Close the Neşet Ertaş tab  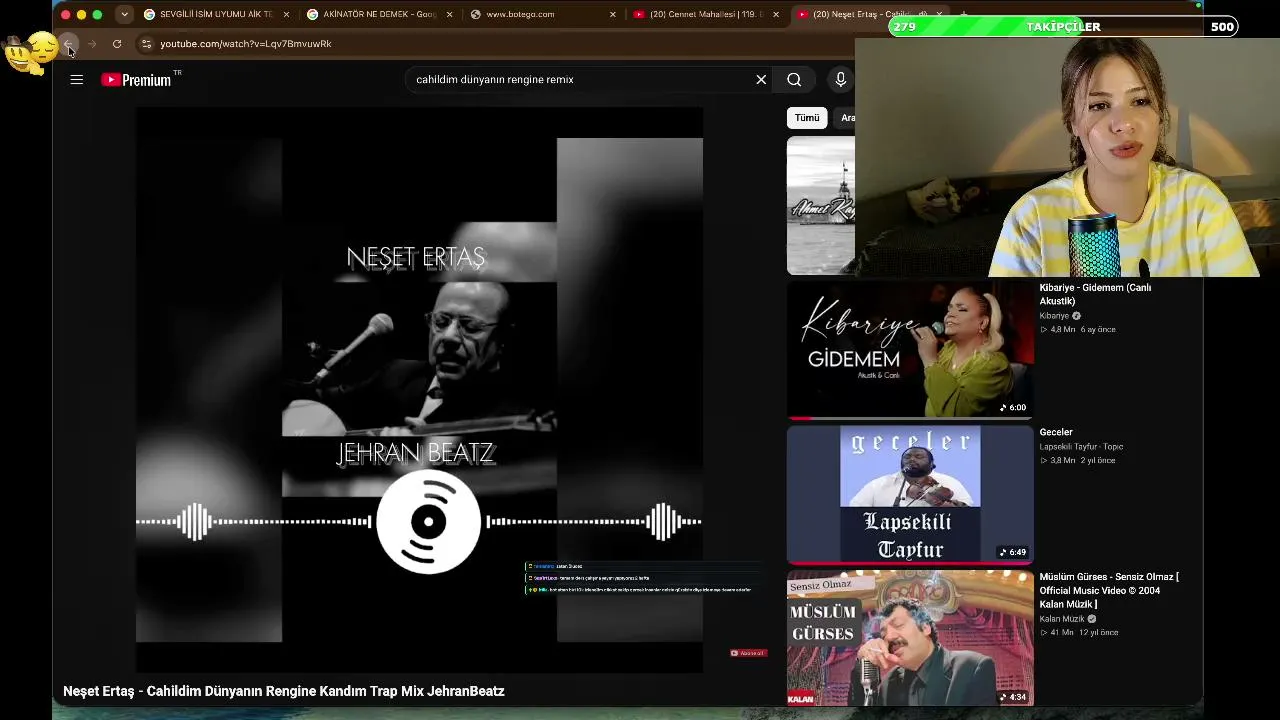pyautogui.click(x=939, y=15)
